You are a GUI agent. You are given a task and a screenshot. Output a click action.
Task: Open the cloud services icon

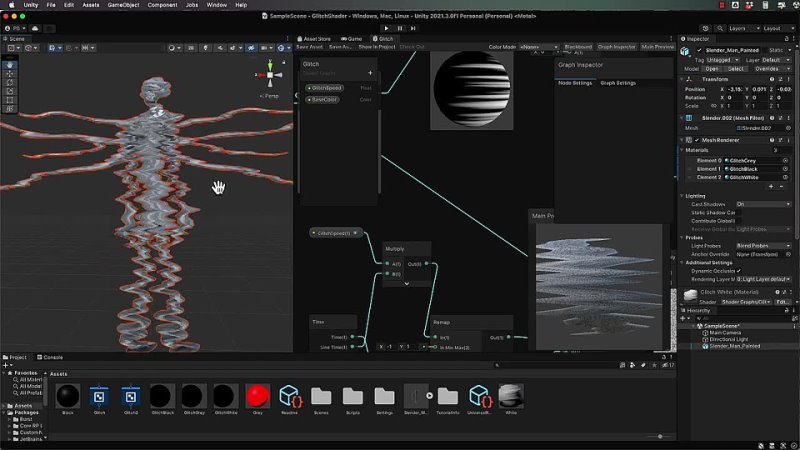point(35,28)
